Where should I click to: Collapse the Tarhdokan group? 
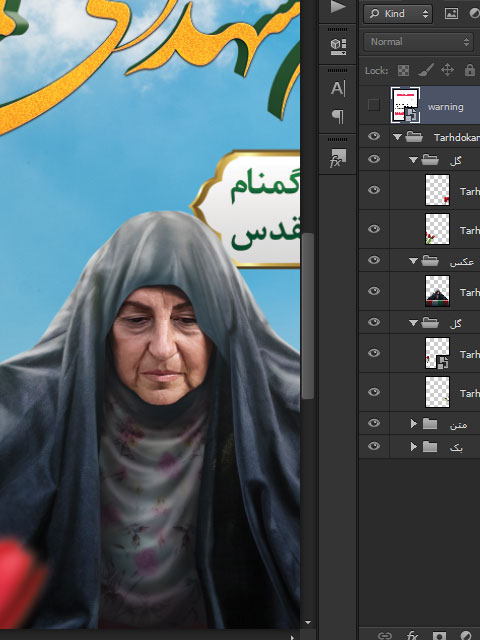tap(398, 137)
